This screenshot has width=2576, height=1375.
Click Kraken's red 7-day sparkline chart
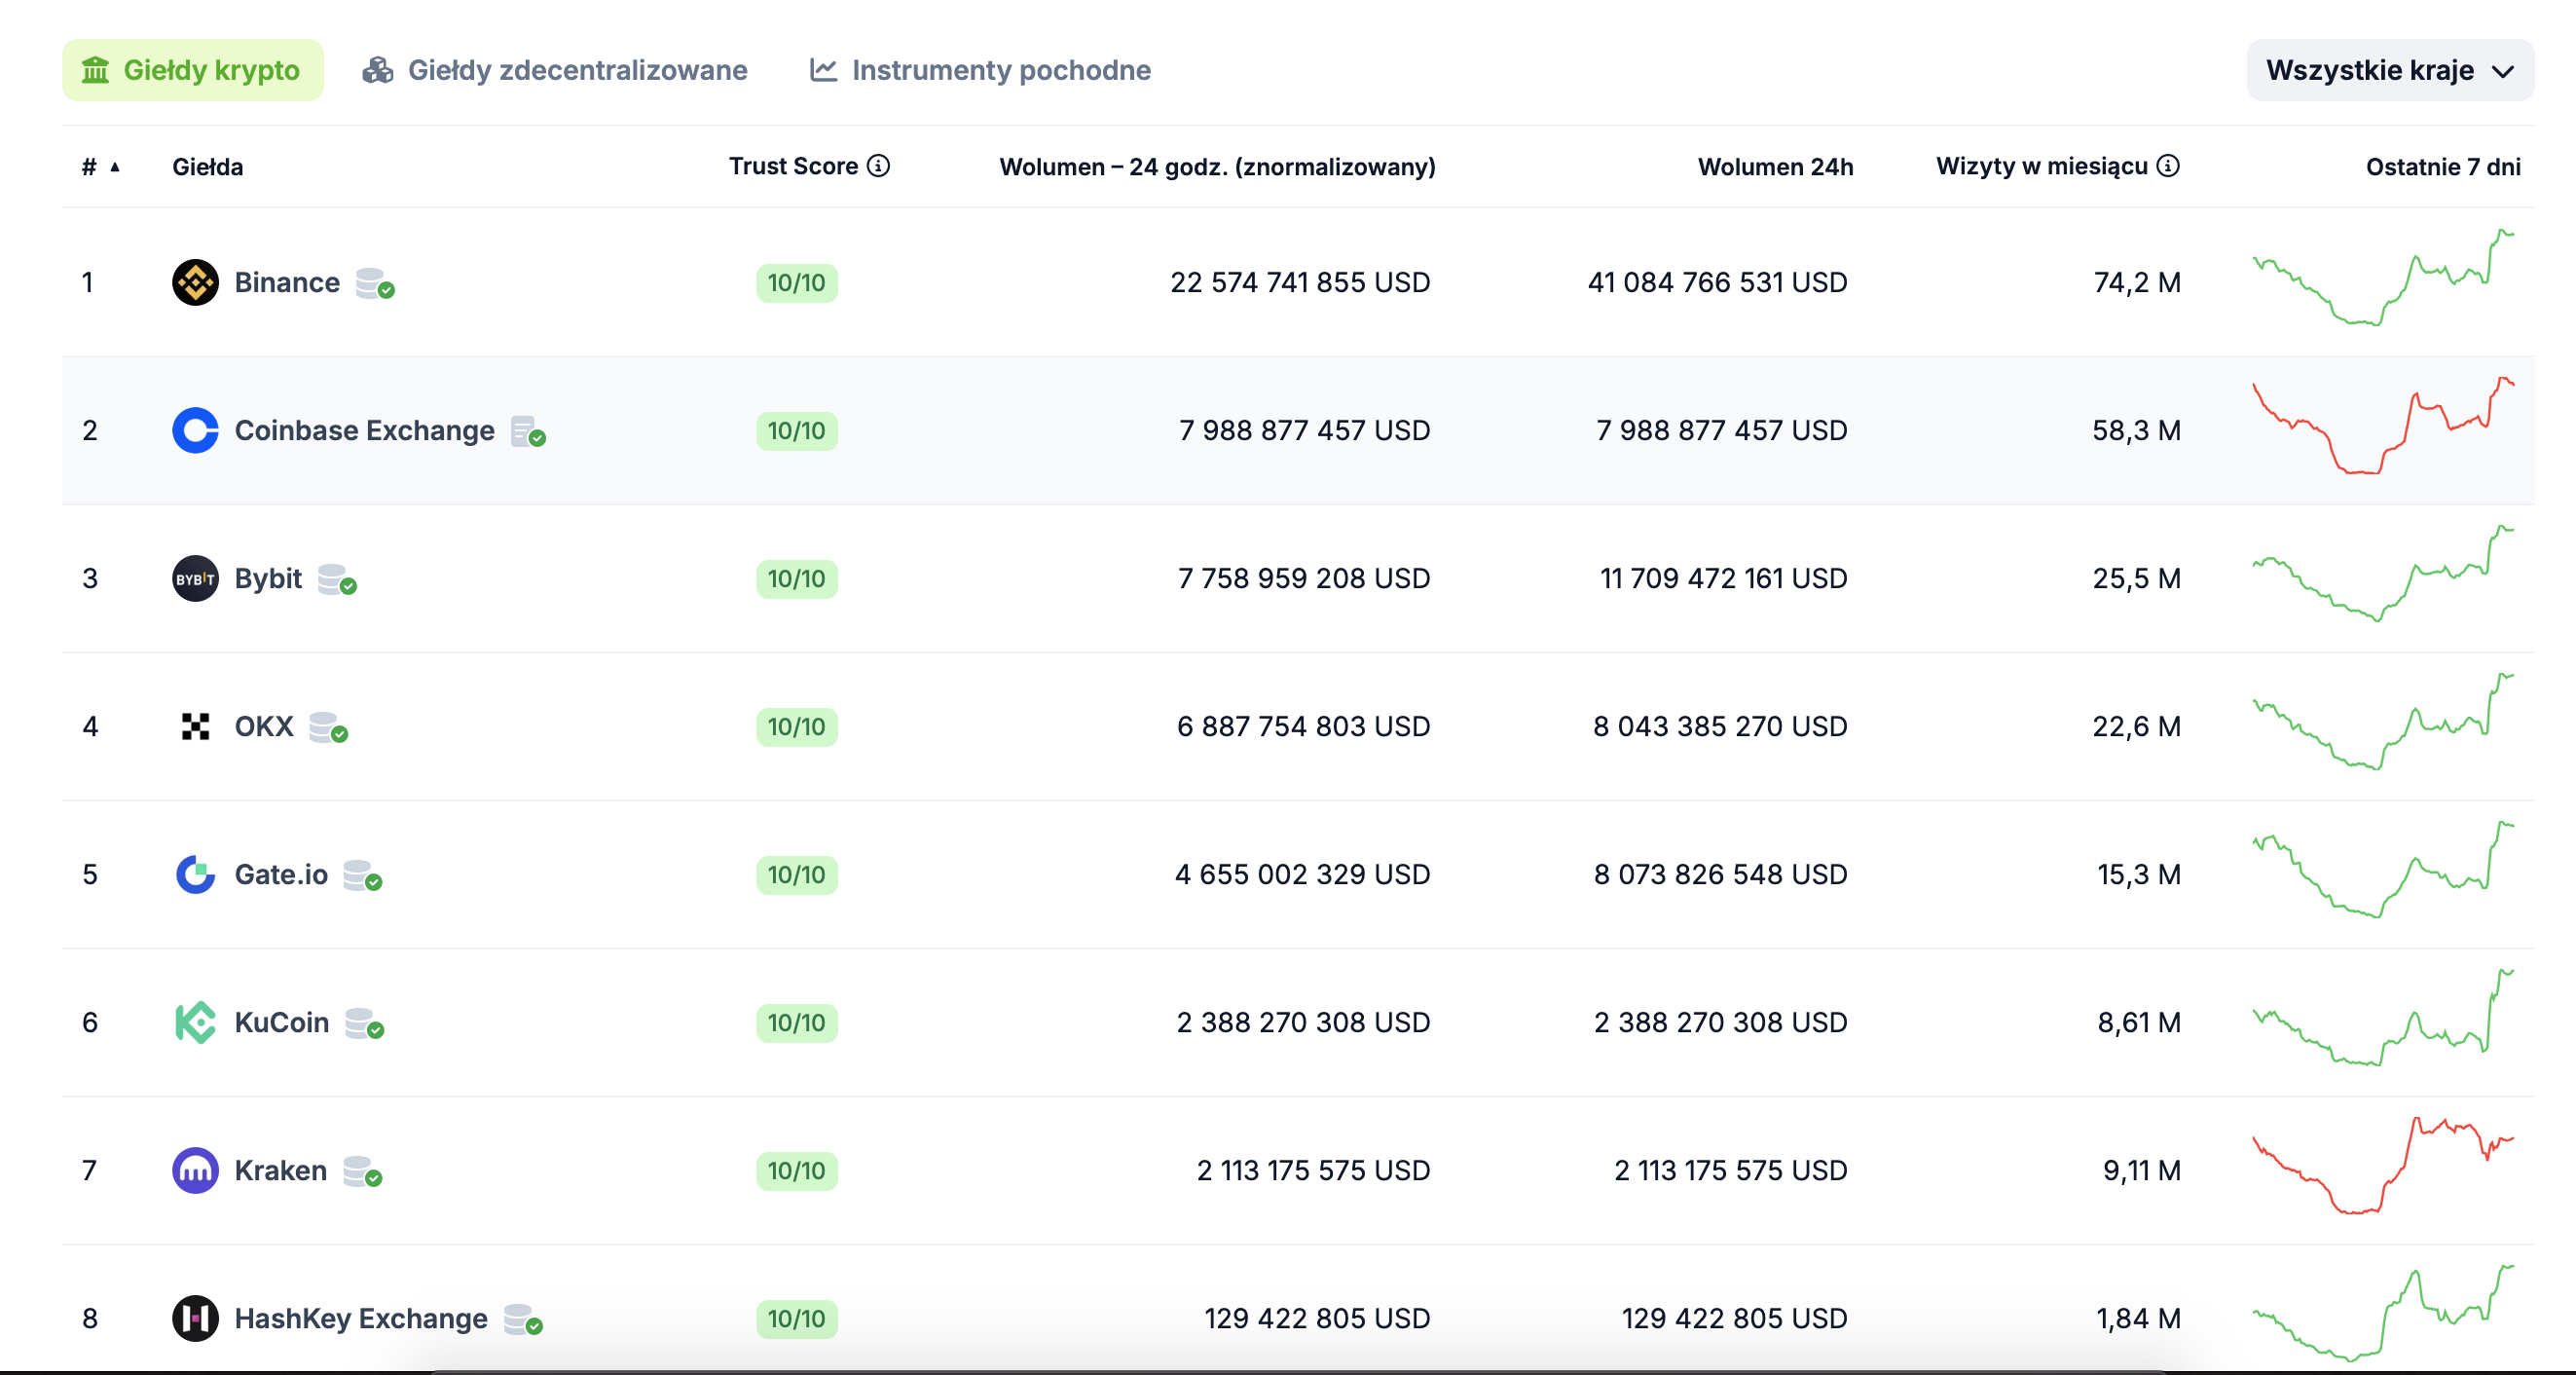[x=2382, y=1166]
